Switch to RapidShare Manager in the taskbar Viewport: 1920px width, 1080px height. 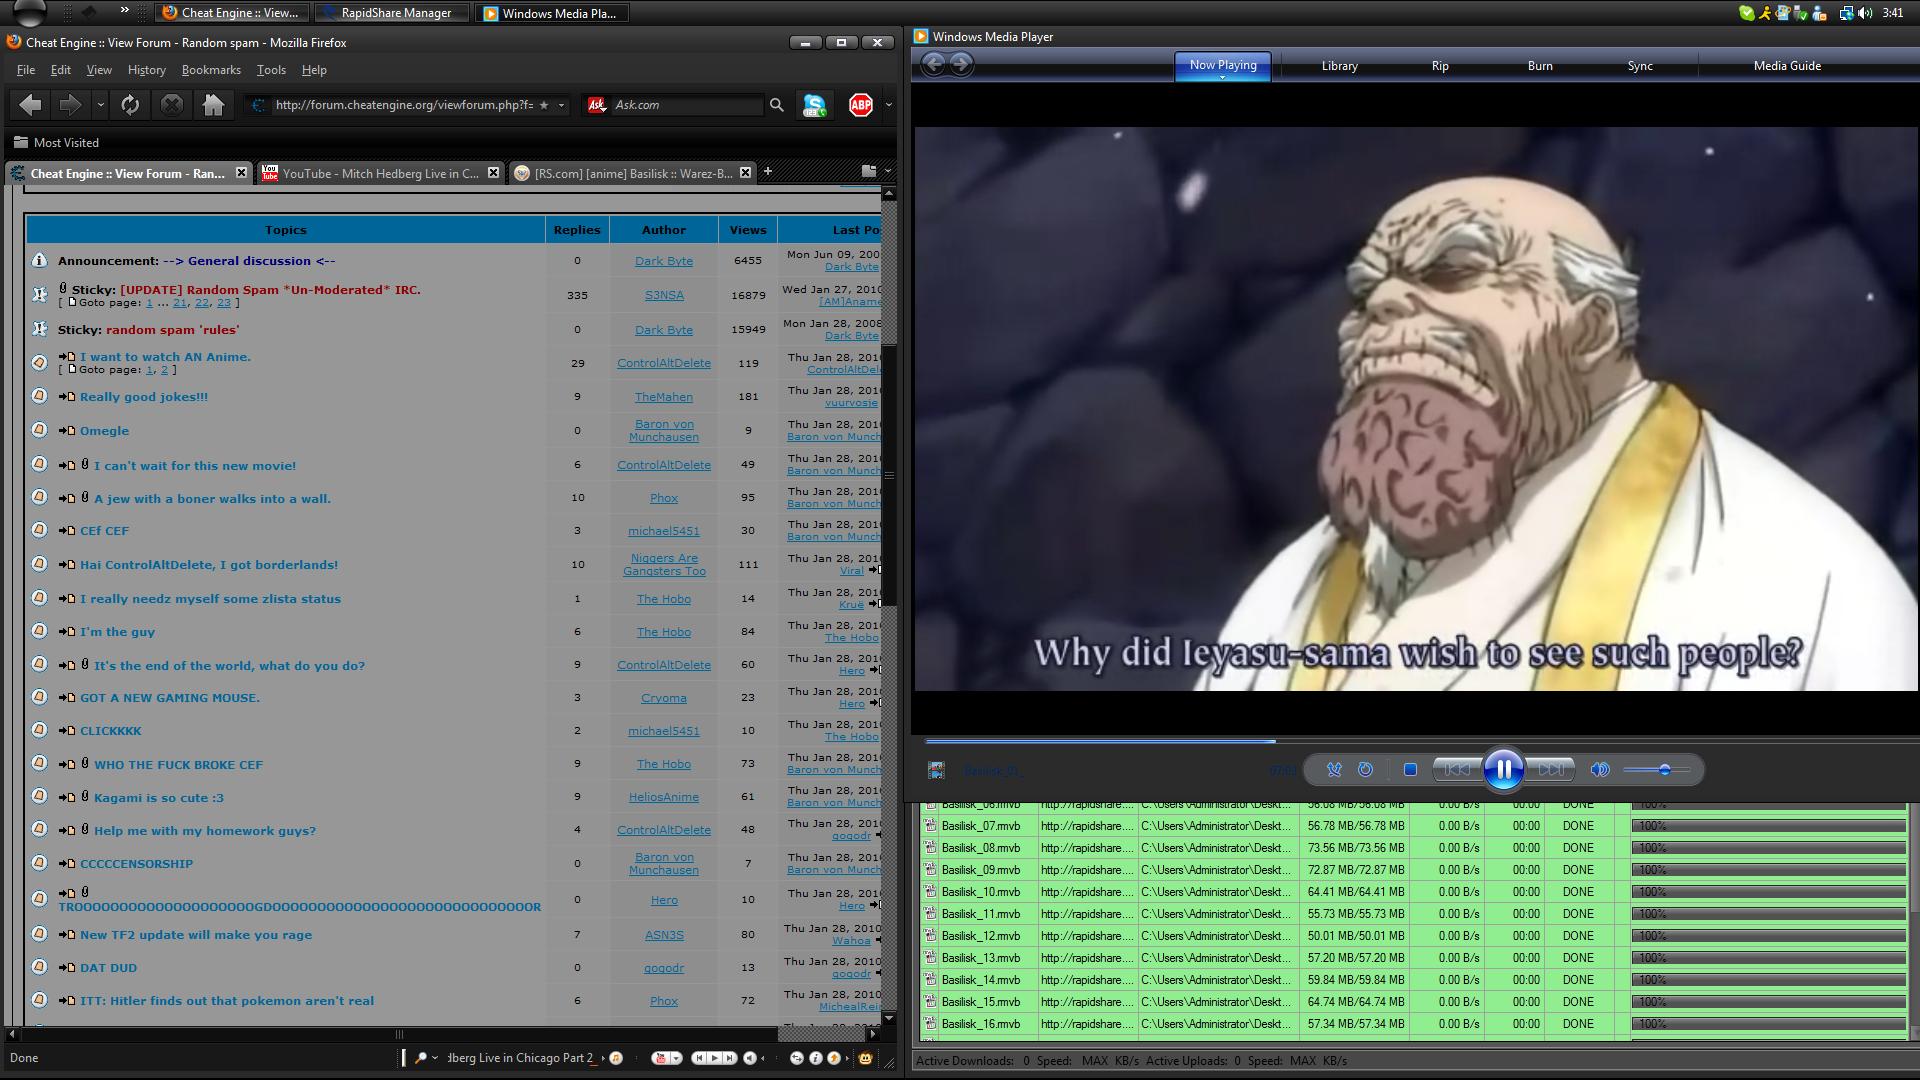(392, 13)
